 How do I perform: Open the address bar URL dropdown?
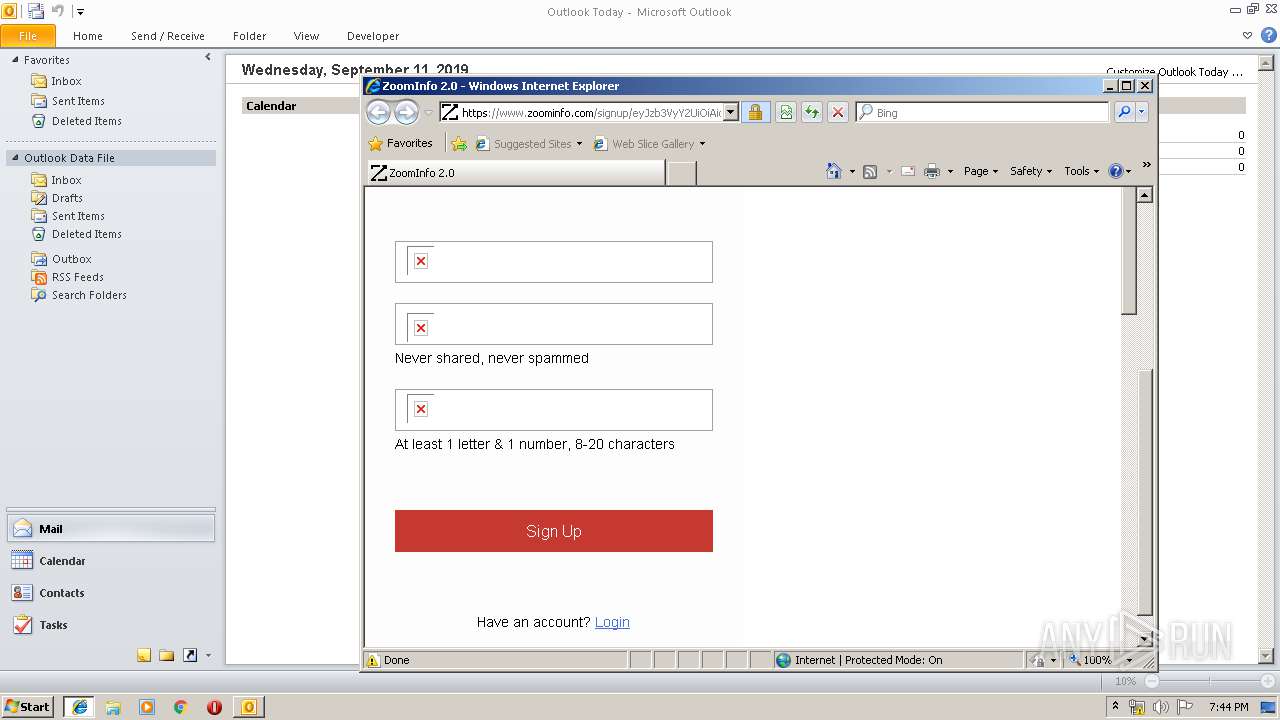click(730, 112)
